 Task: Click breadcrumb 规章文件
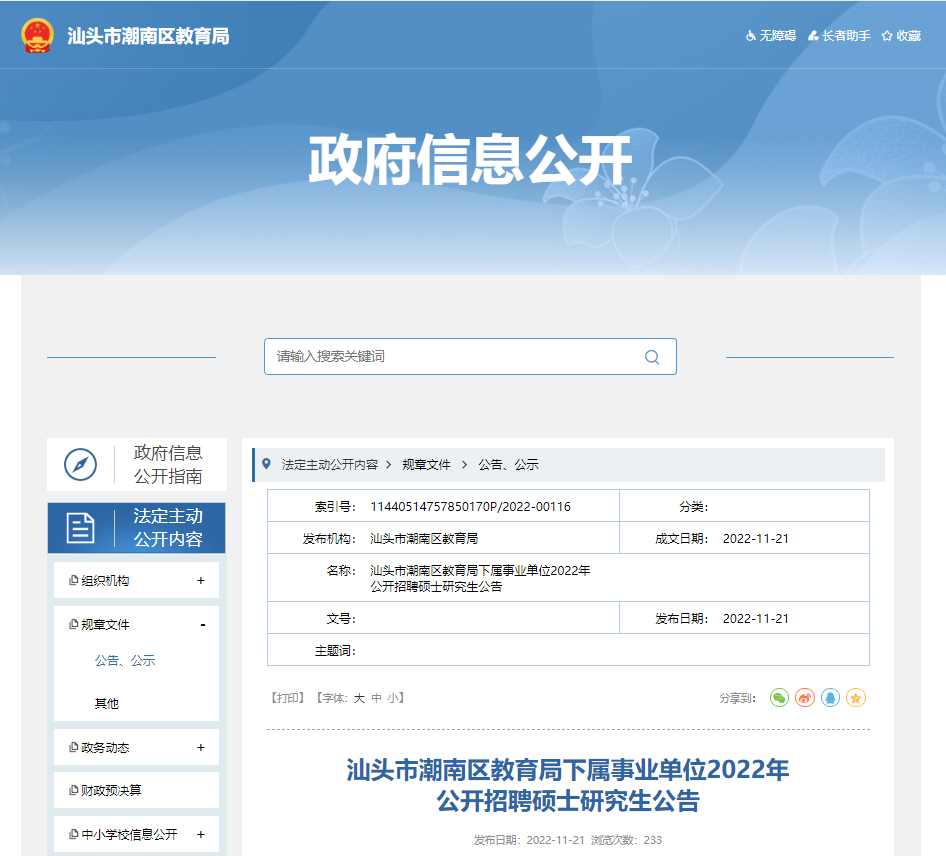(x=427, y=464)
